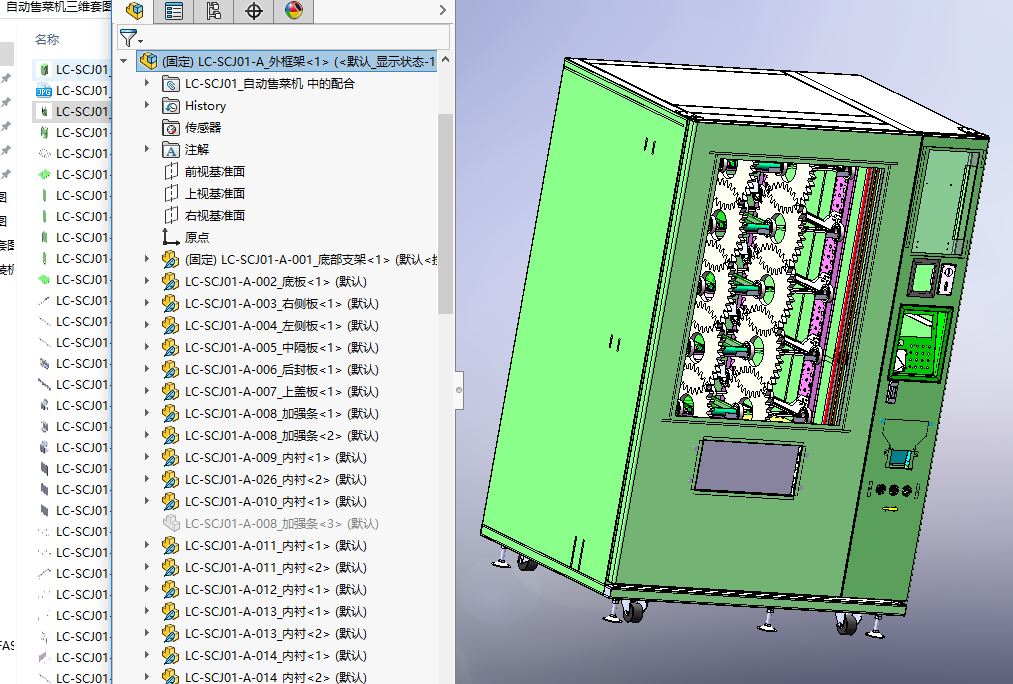Screen dimensions: 1013x684
Task: Select LC-SCJ01-A-014_内衬<1> in the tree
Action: [276, 656]
